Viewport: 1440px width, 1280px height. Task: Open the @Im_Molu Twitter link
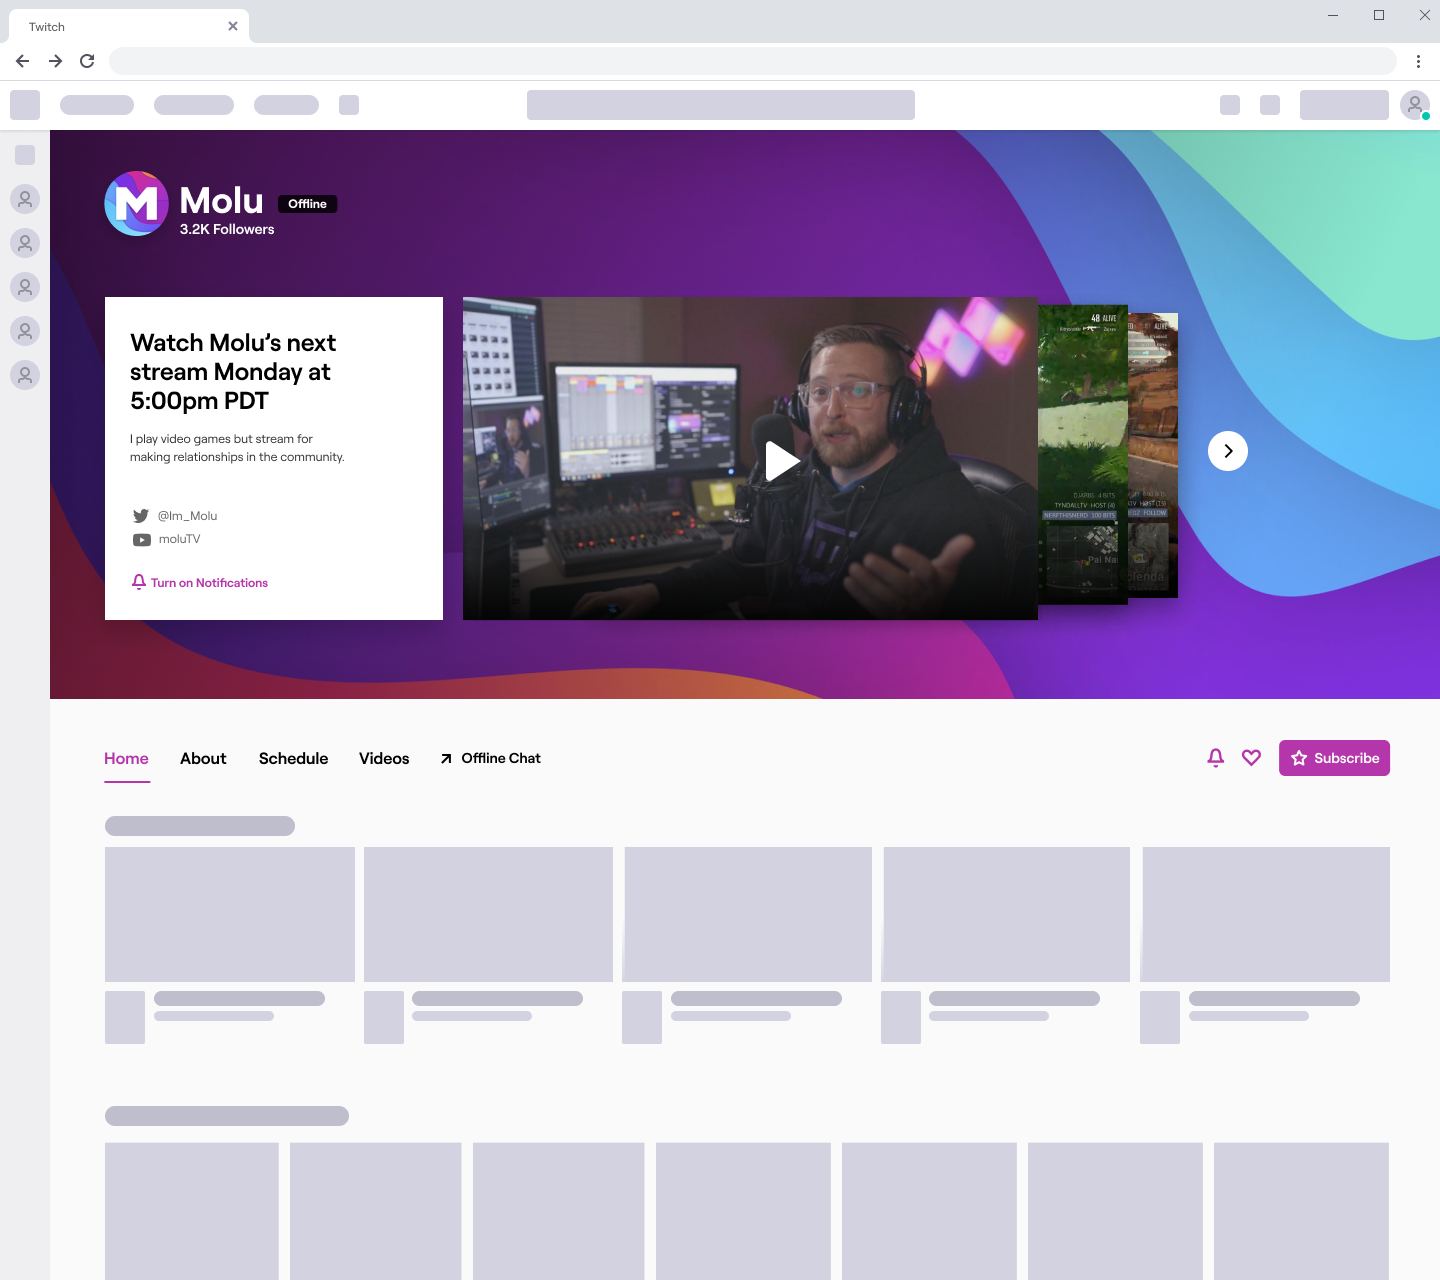187,516
